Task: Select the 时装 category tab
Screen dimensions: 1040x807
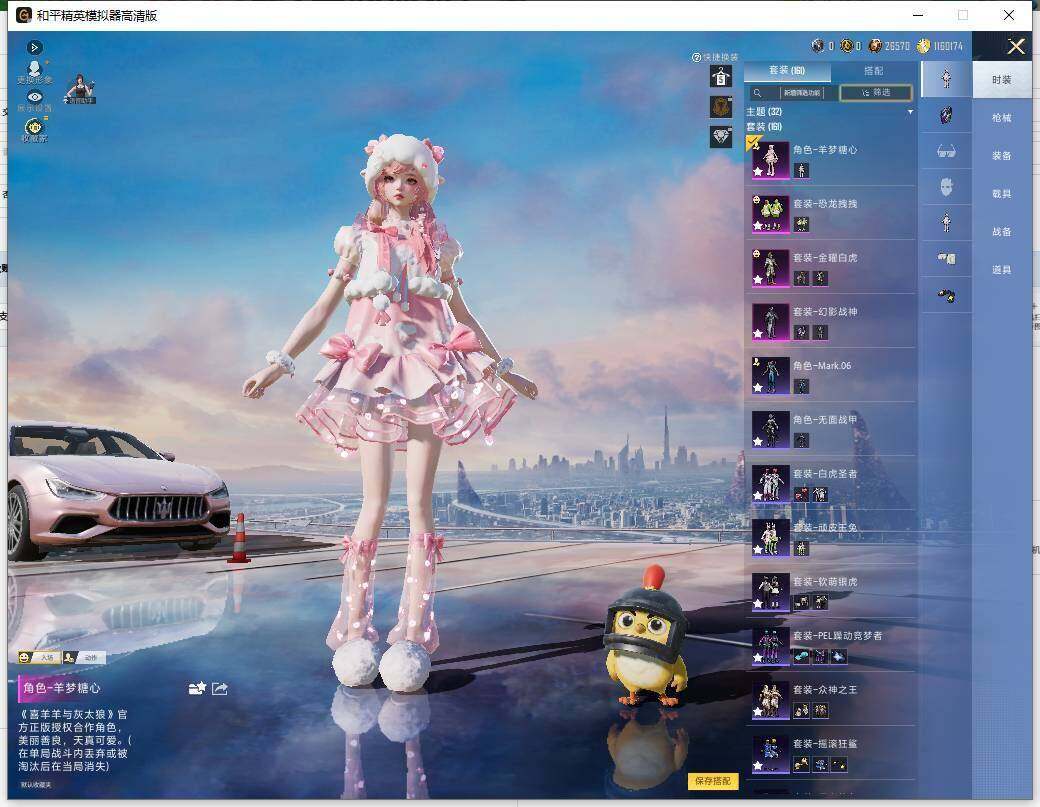Action: tap(1002, 80)
